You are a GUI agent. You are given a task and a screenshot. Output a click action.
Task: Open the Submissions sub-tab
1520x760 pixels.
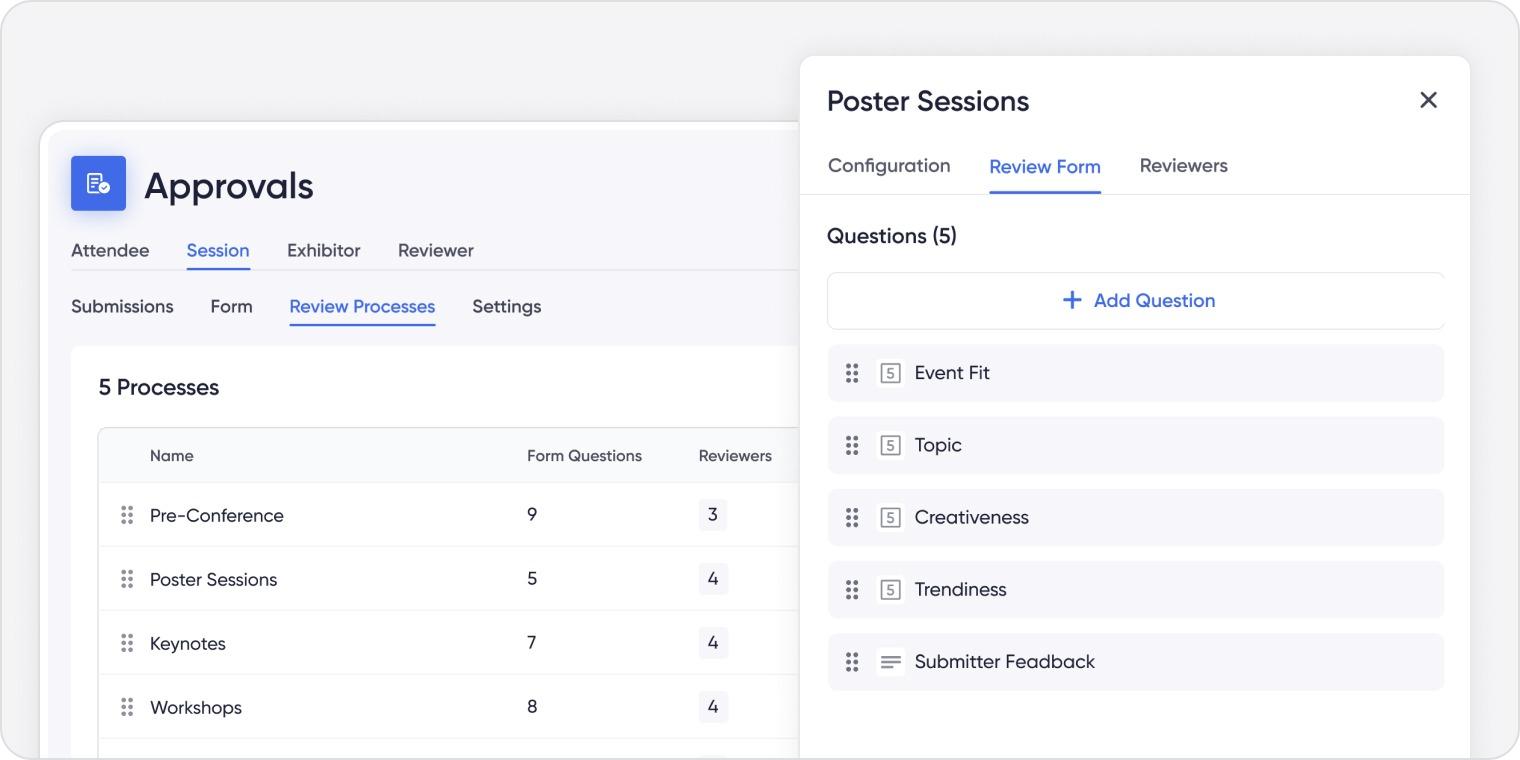122,306
